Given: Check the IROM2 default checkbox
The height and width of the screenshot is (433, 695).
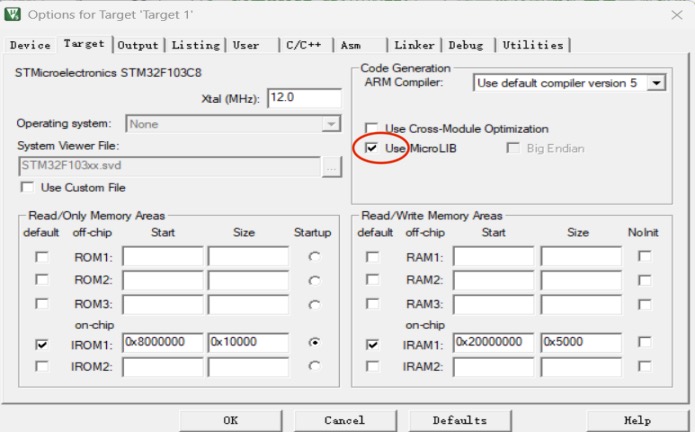Looking at the screenshot, I should pyautogui.click(x=42, y=367).
